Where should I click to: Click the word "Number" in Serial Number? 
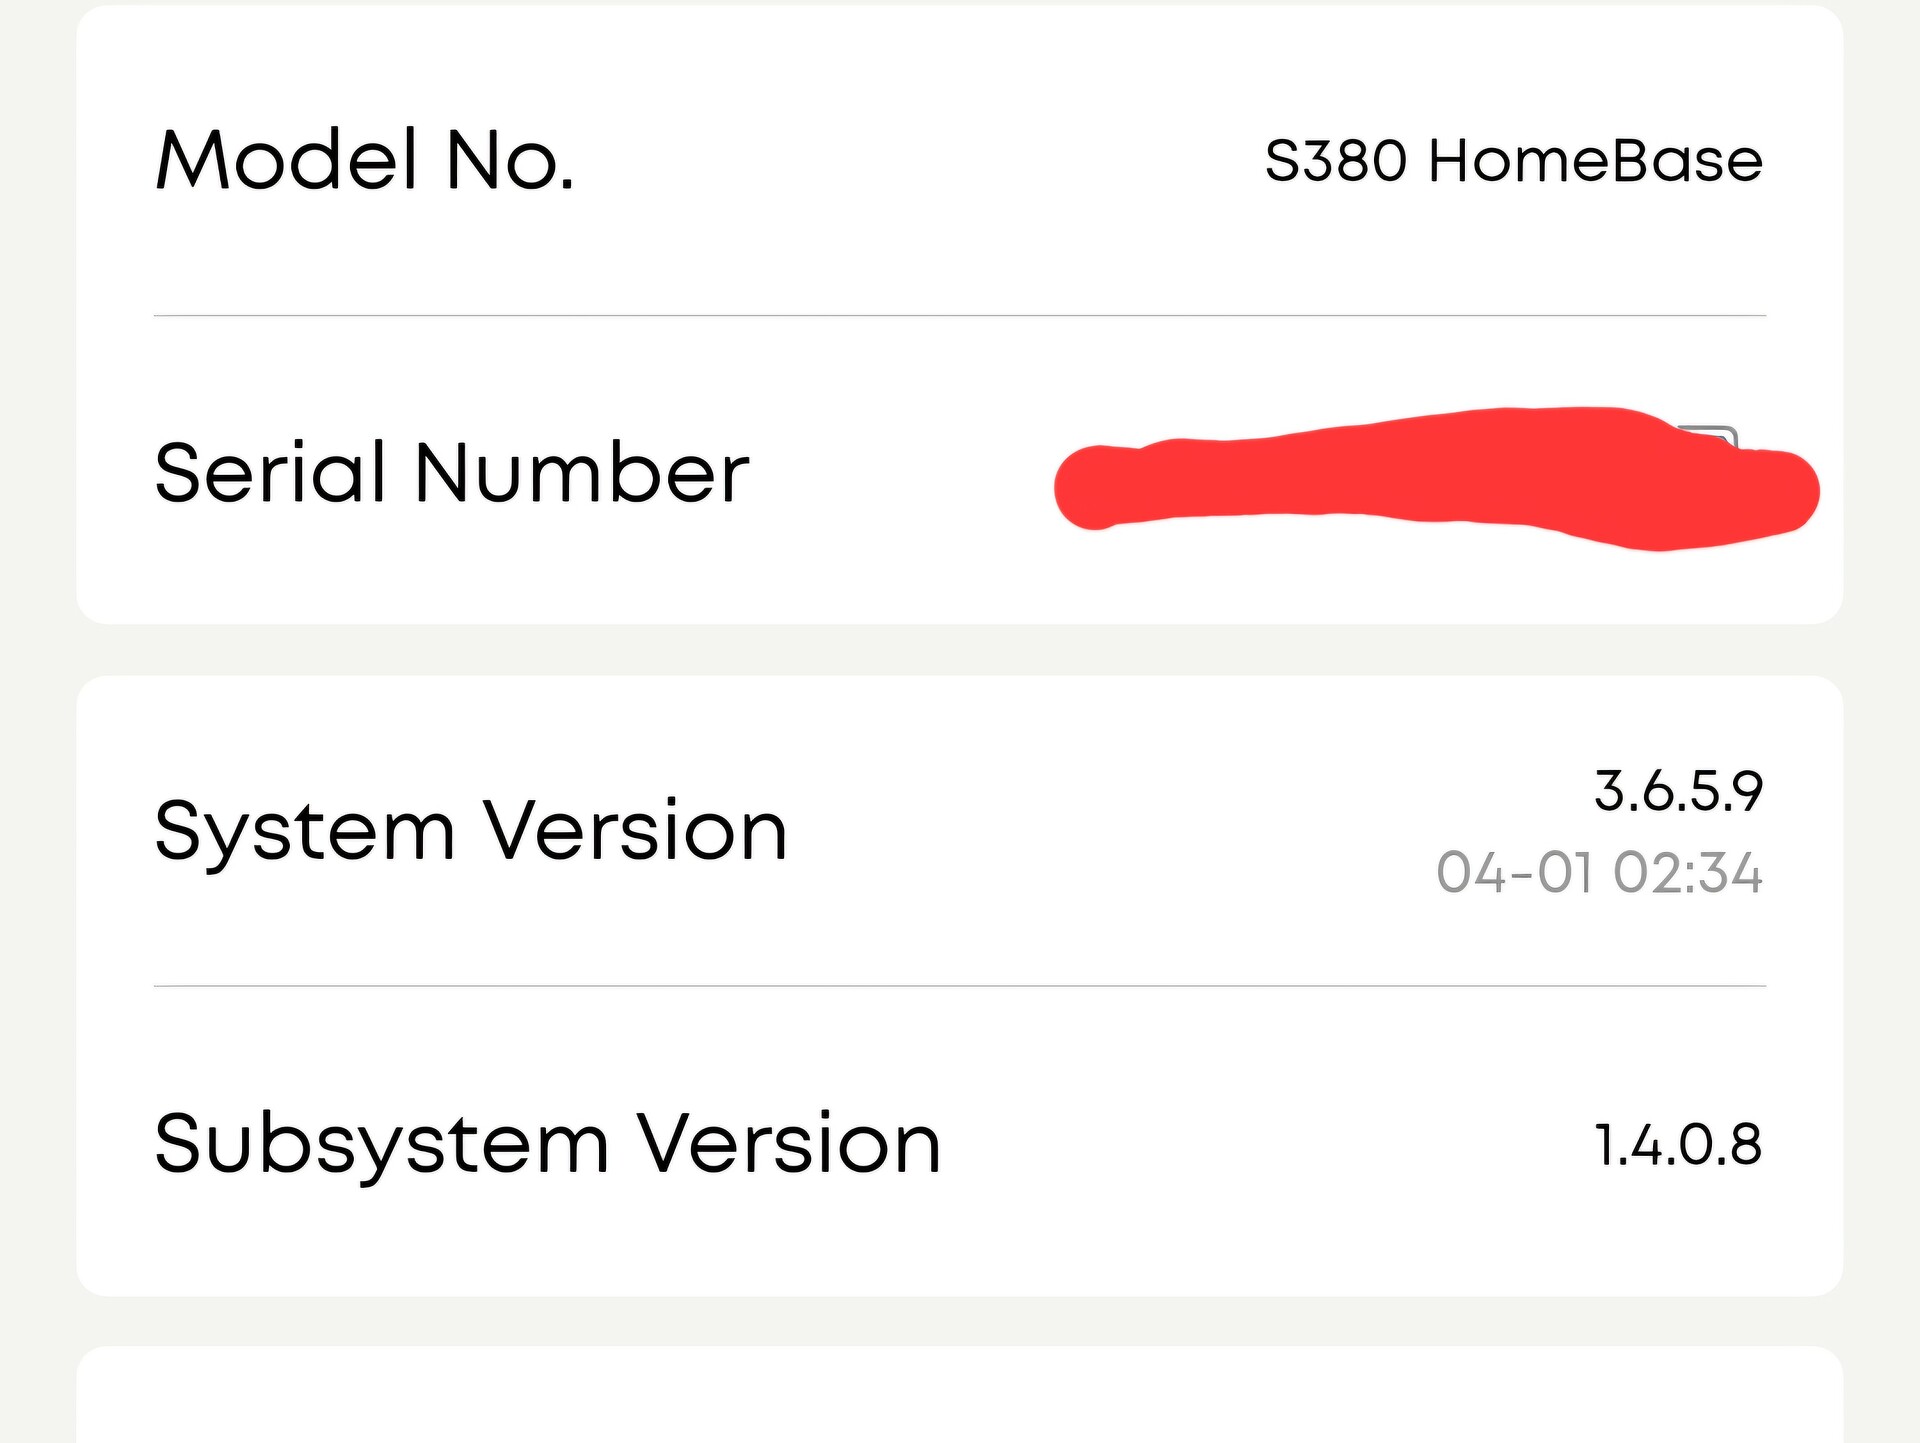[582, 473]
